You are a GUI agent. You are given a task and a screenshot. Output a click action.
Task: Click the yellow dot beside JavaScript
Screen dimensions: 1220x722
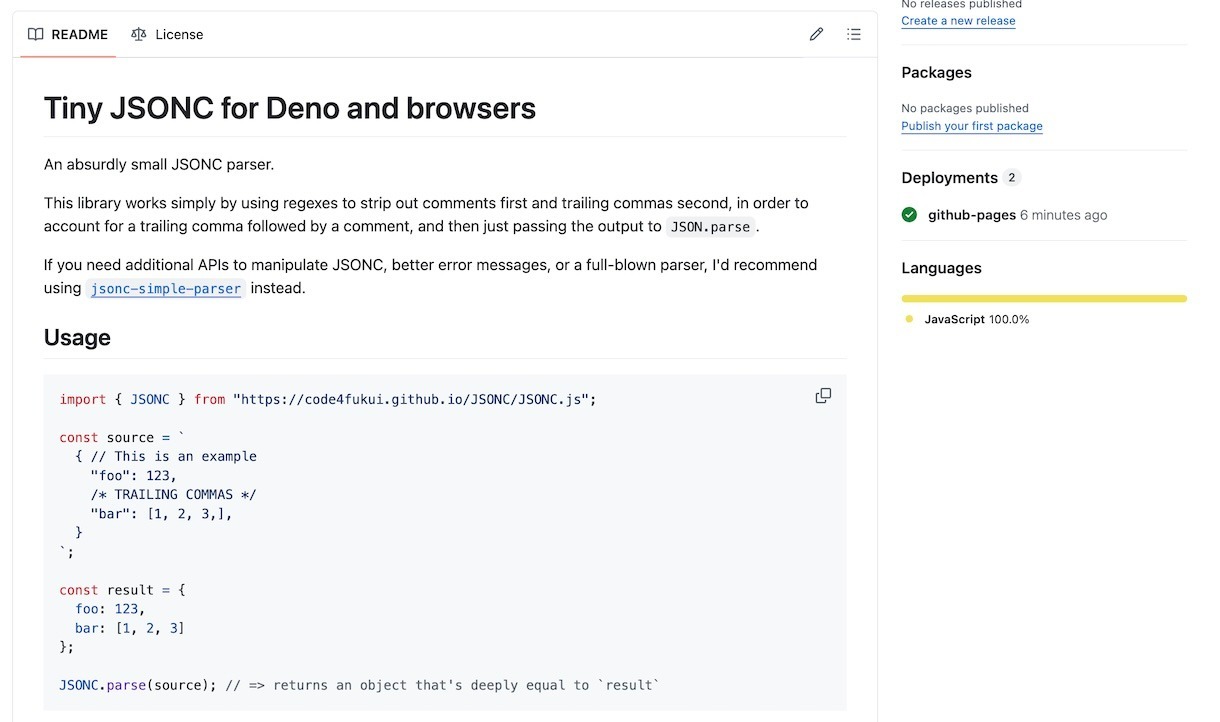909,319
